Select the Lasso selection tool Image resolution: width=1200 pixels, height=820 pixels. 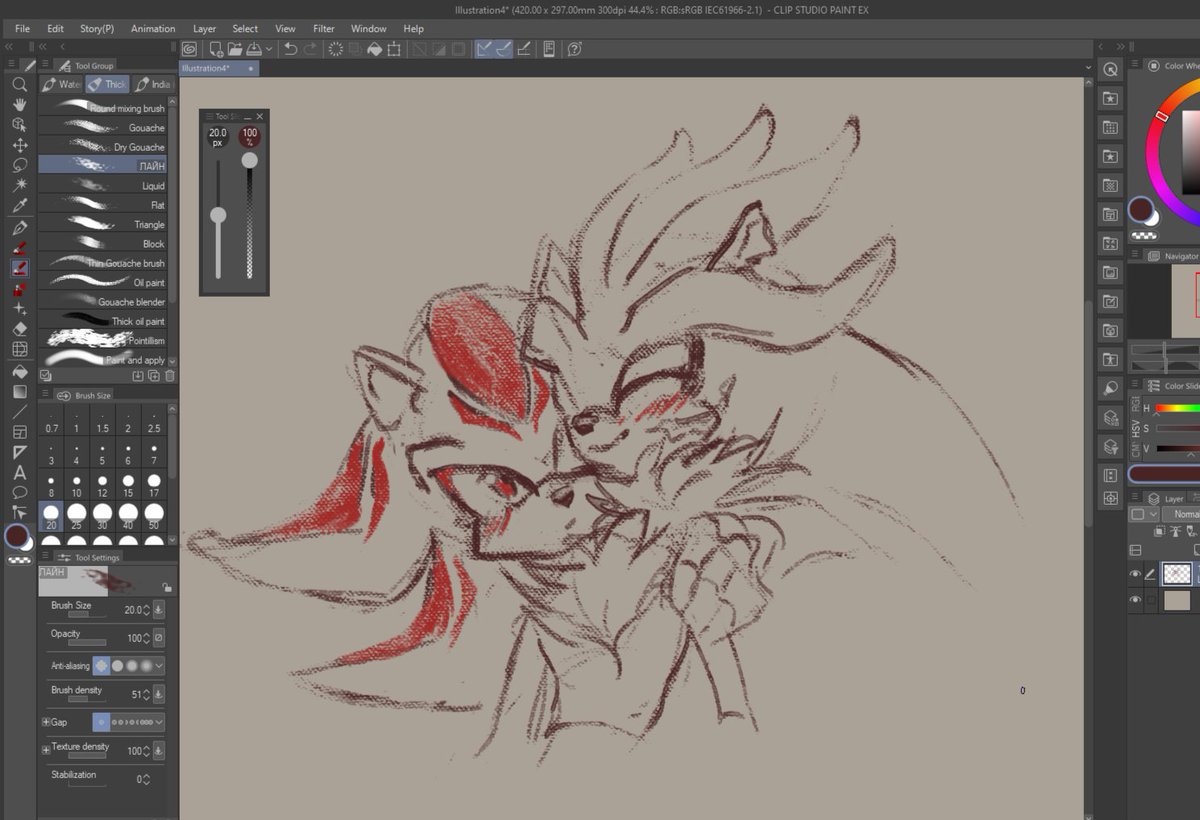19,165
